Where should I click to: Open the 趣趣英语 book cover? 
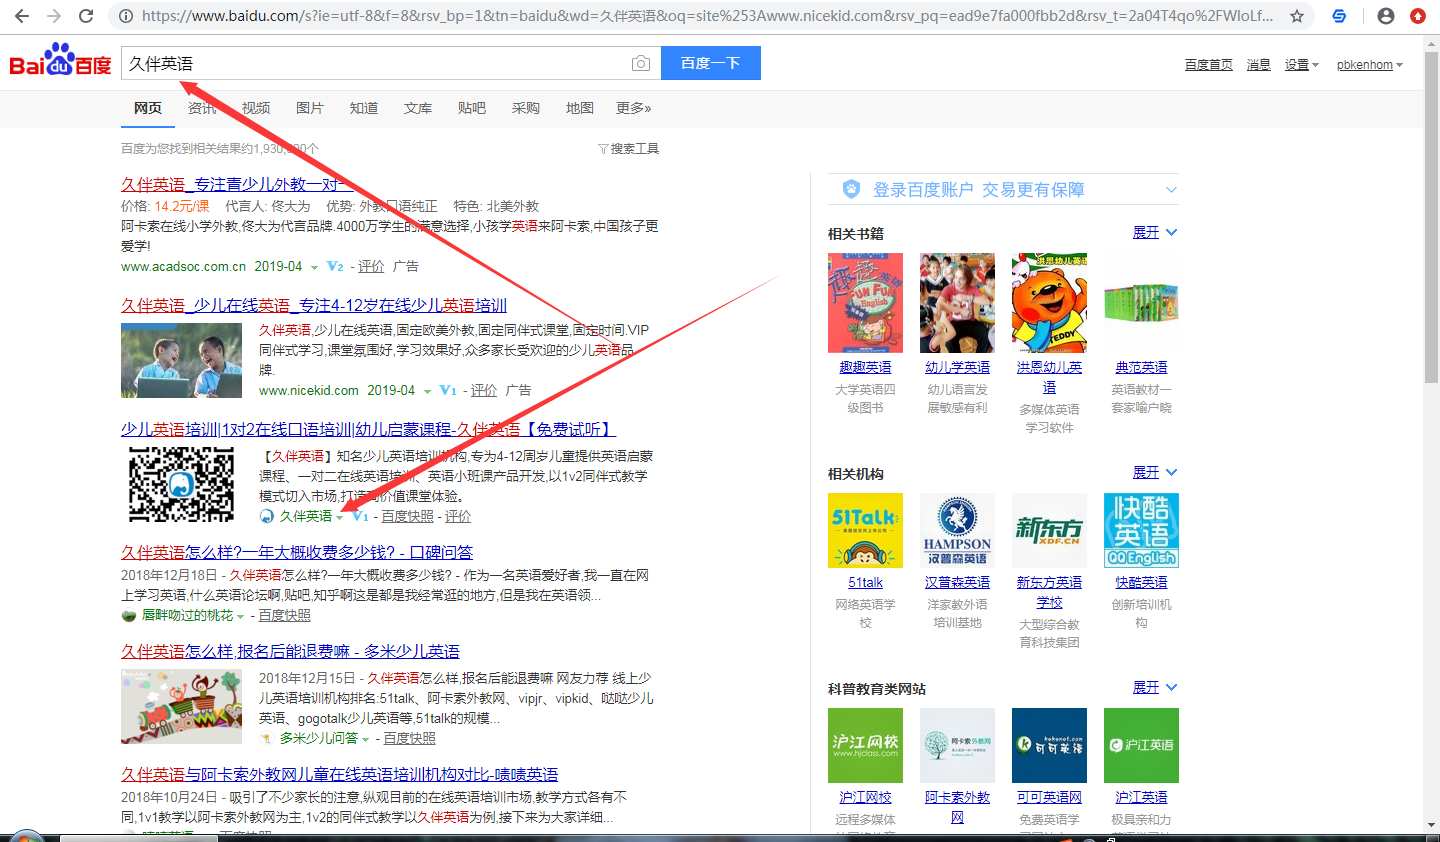(865, 303)
